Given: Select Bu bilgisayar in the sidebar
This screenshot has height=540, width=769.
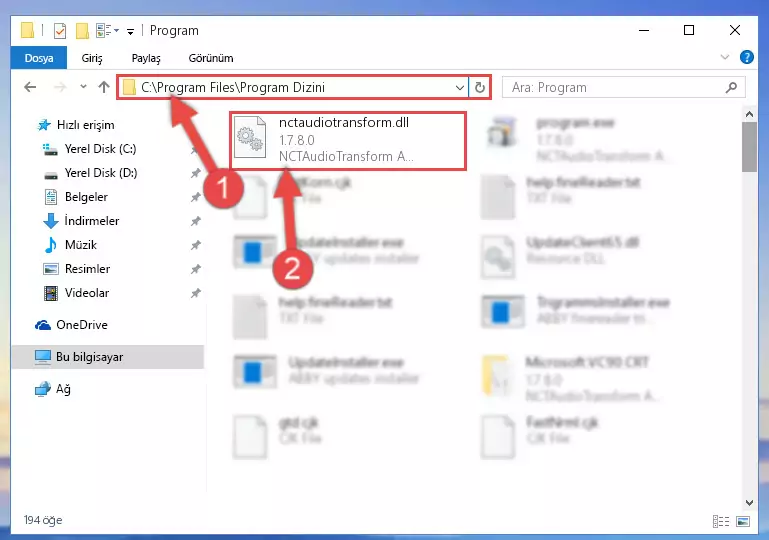Looking at the screenshot, I should coord(107,357).
